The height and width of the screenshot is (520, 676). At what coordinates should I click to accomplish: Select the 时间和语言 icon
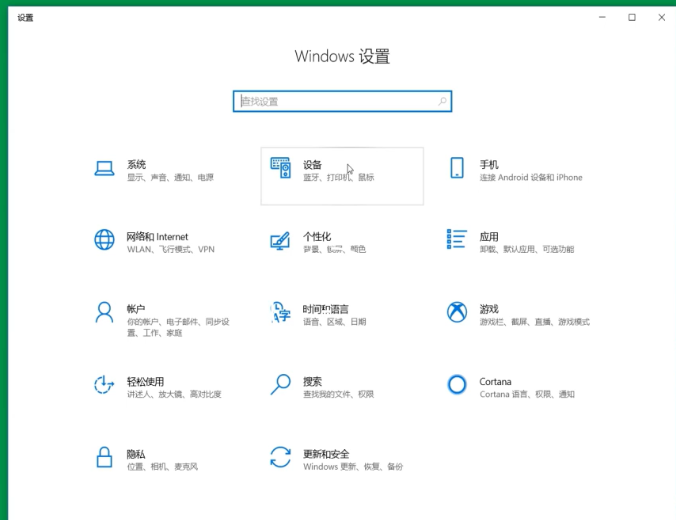click(x=281, y=313)
